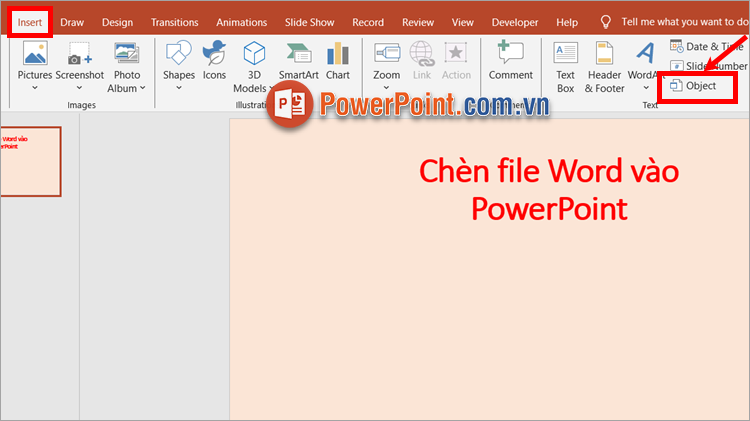750x421 pixels.
Task: Open the View tab
Action: pos(463,22)
